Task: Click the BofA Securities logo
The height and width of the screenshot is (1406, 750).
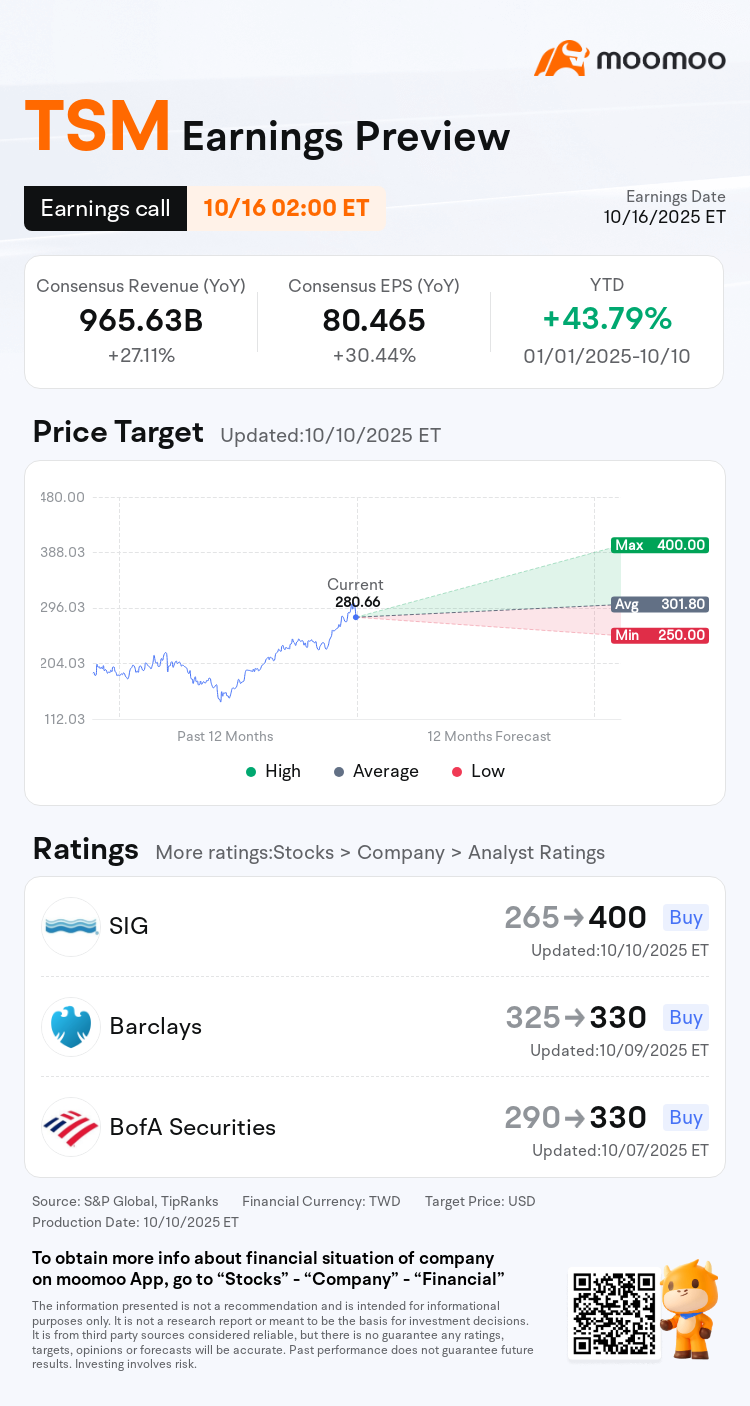Action: tap(71, 1126)
